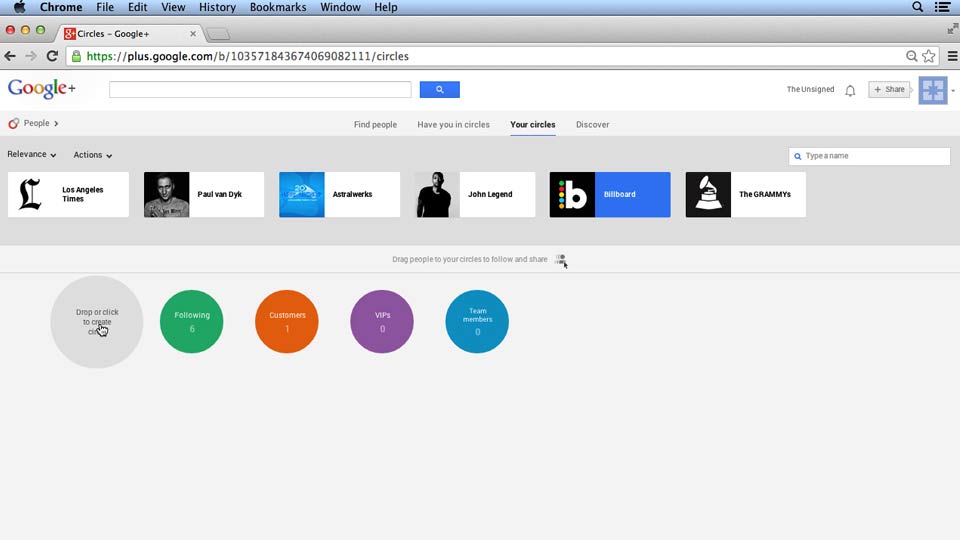Select the blue Team members circle
Image resolution: width=960 pixels, height=540 pixels.
tap(477, 321)
